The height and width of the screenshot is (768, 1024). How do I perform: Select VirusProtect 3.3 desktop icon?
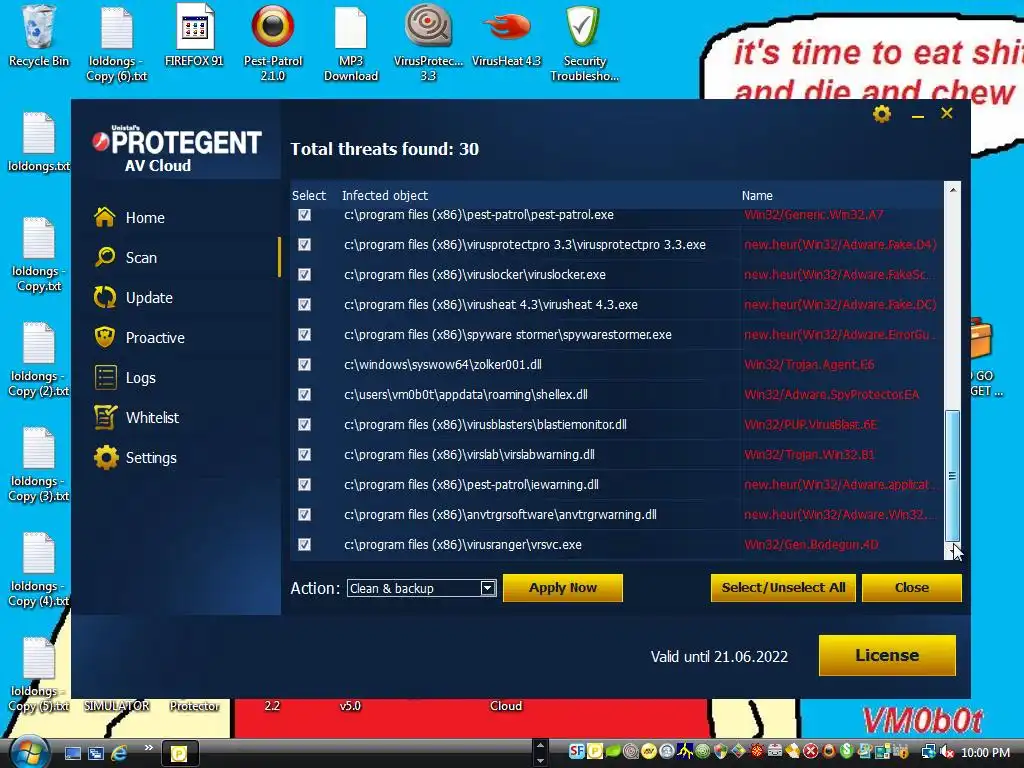coord(428,43)
